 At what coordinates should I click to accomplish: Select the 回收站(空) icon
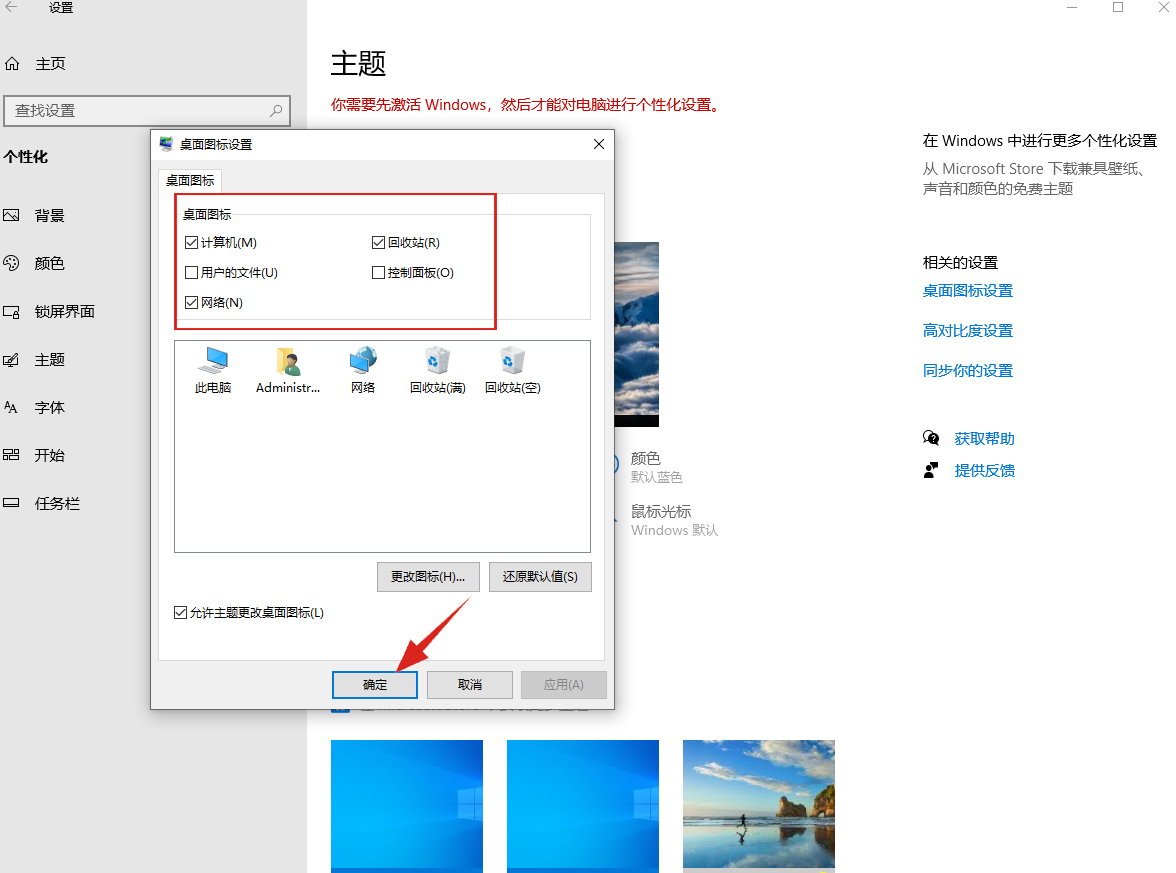coord(513,370)
